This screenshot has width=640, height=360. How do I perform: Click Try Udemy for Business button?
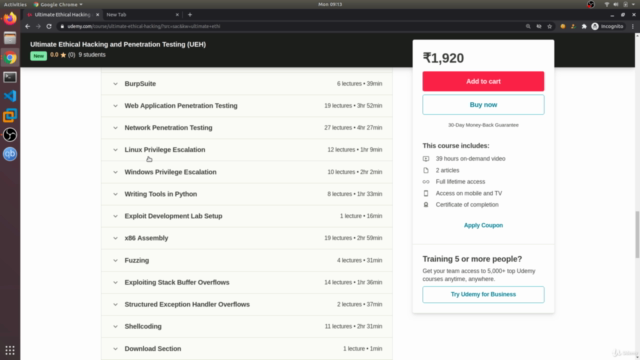click(x=483, y=294)
